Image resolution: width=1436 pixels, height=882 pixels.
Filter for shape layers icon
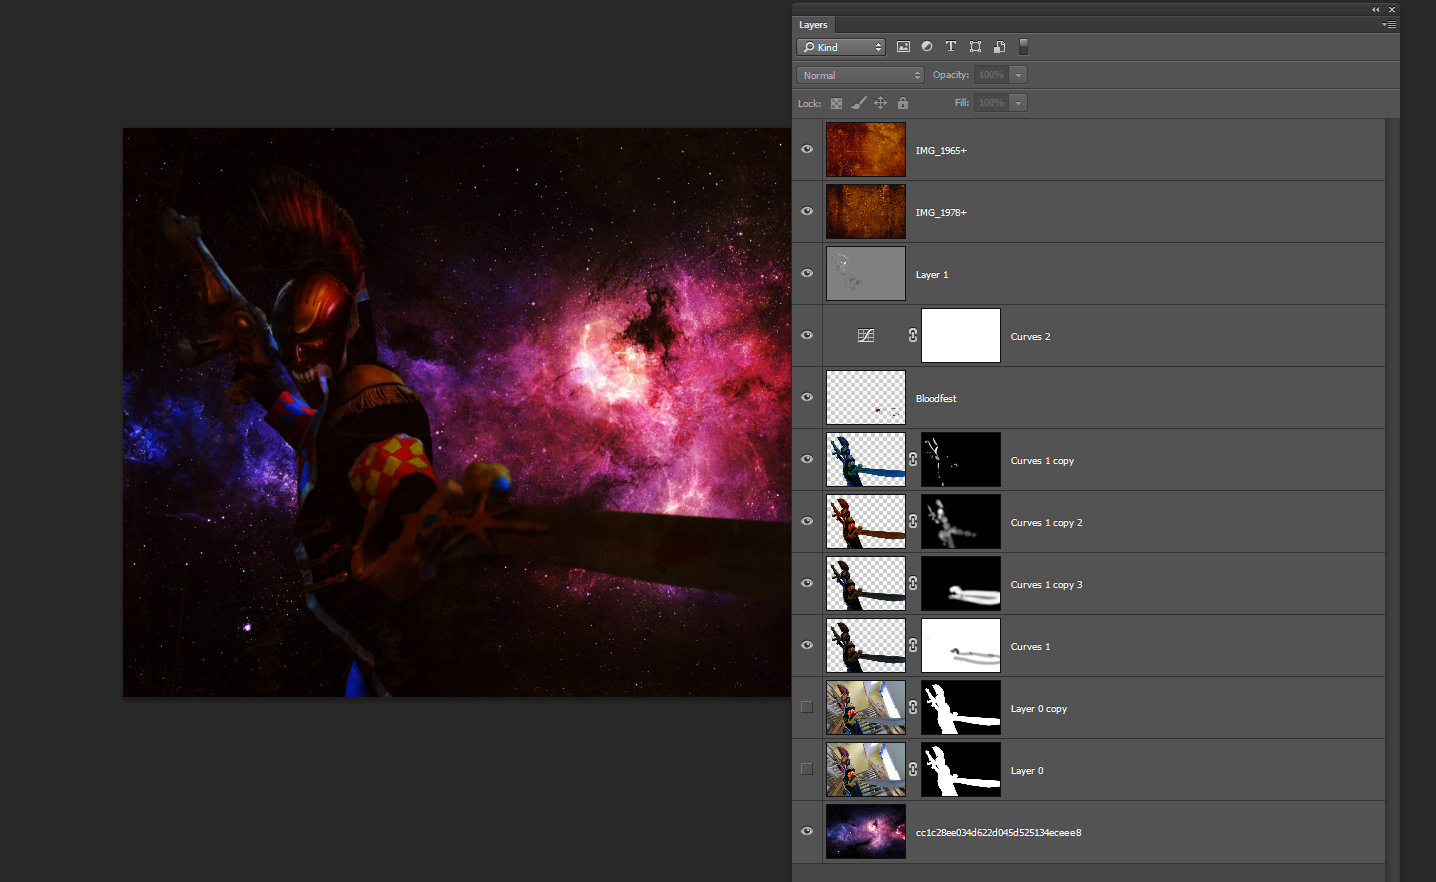click(975, 47)
